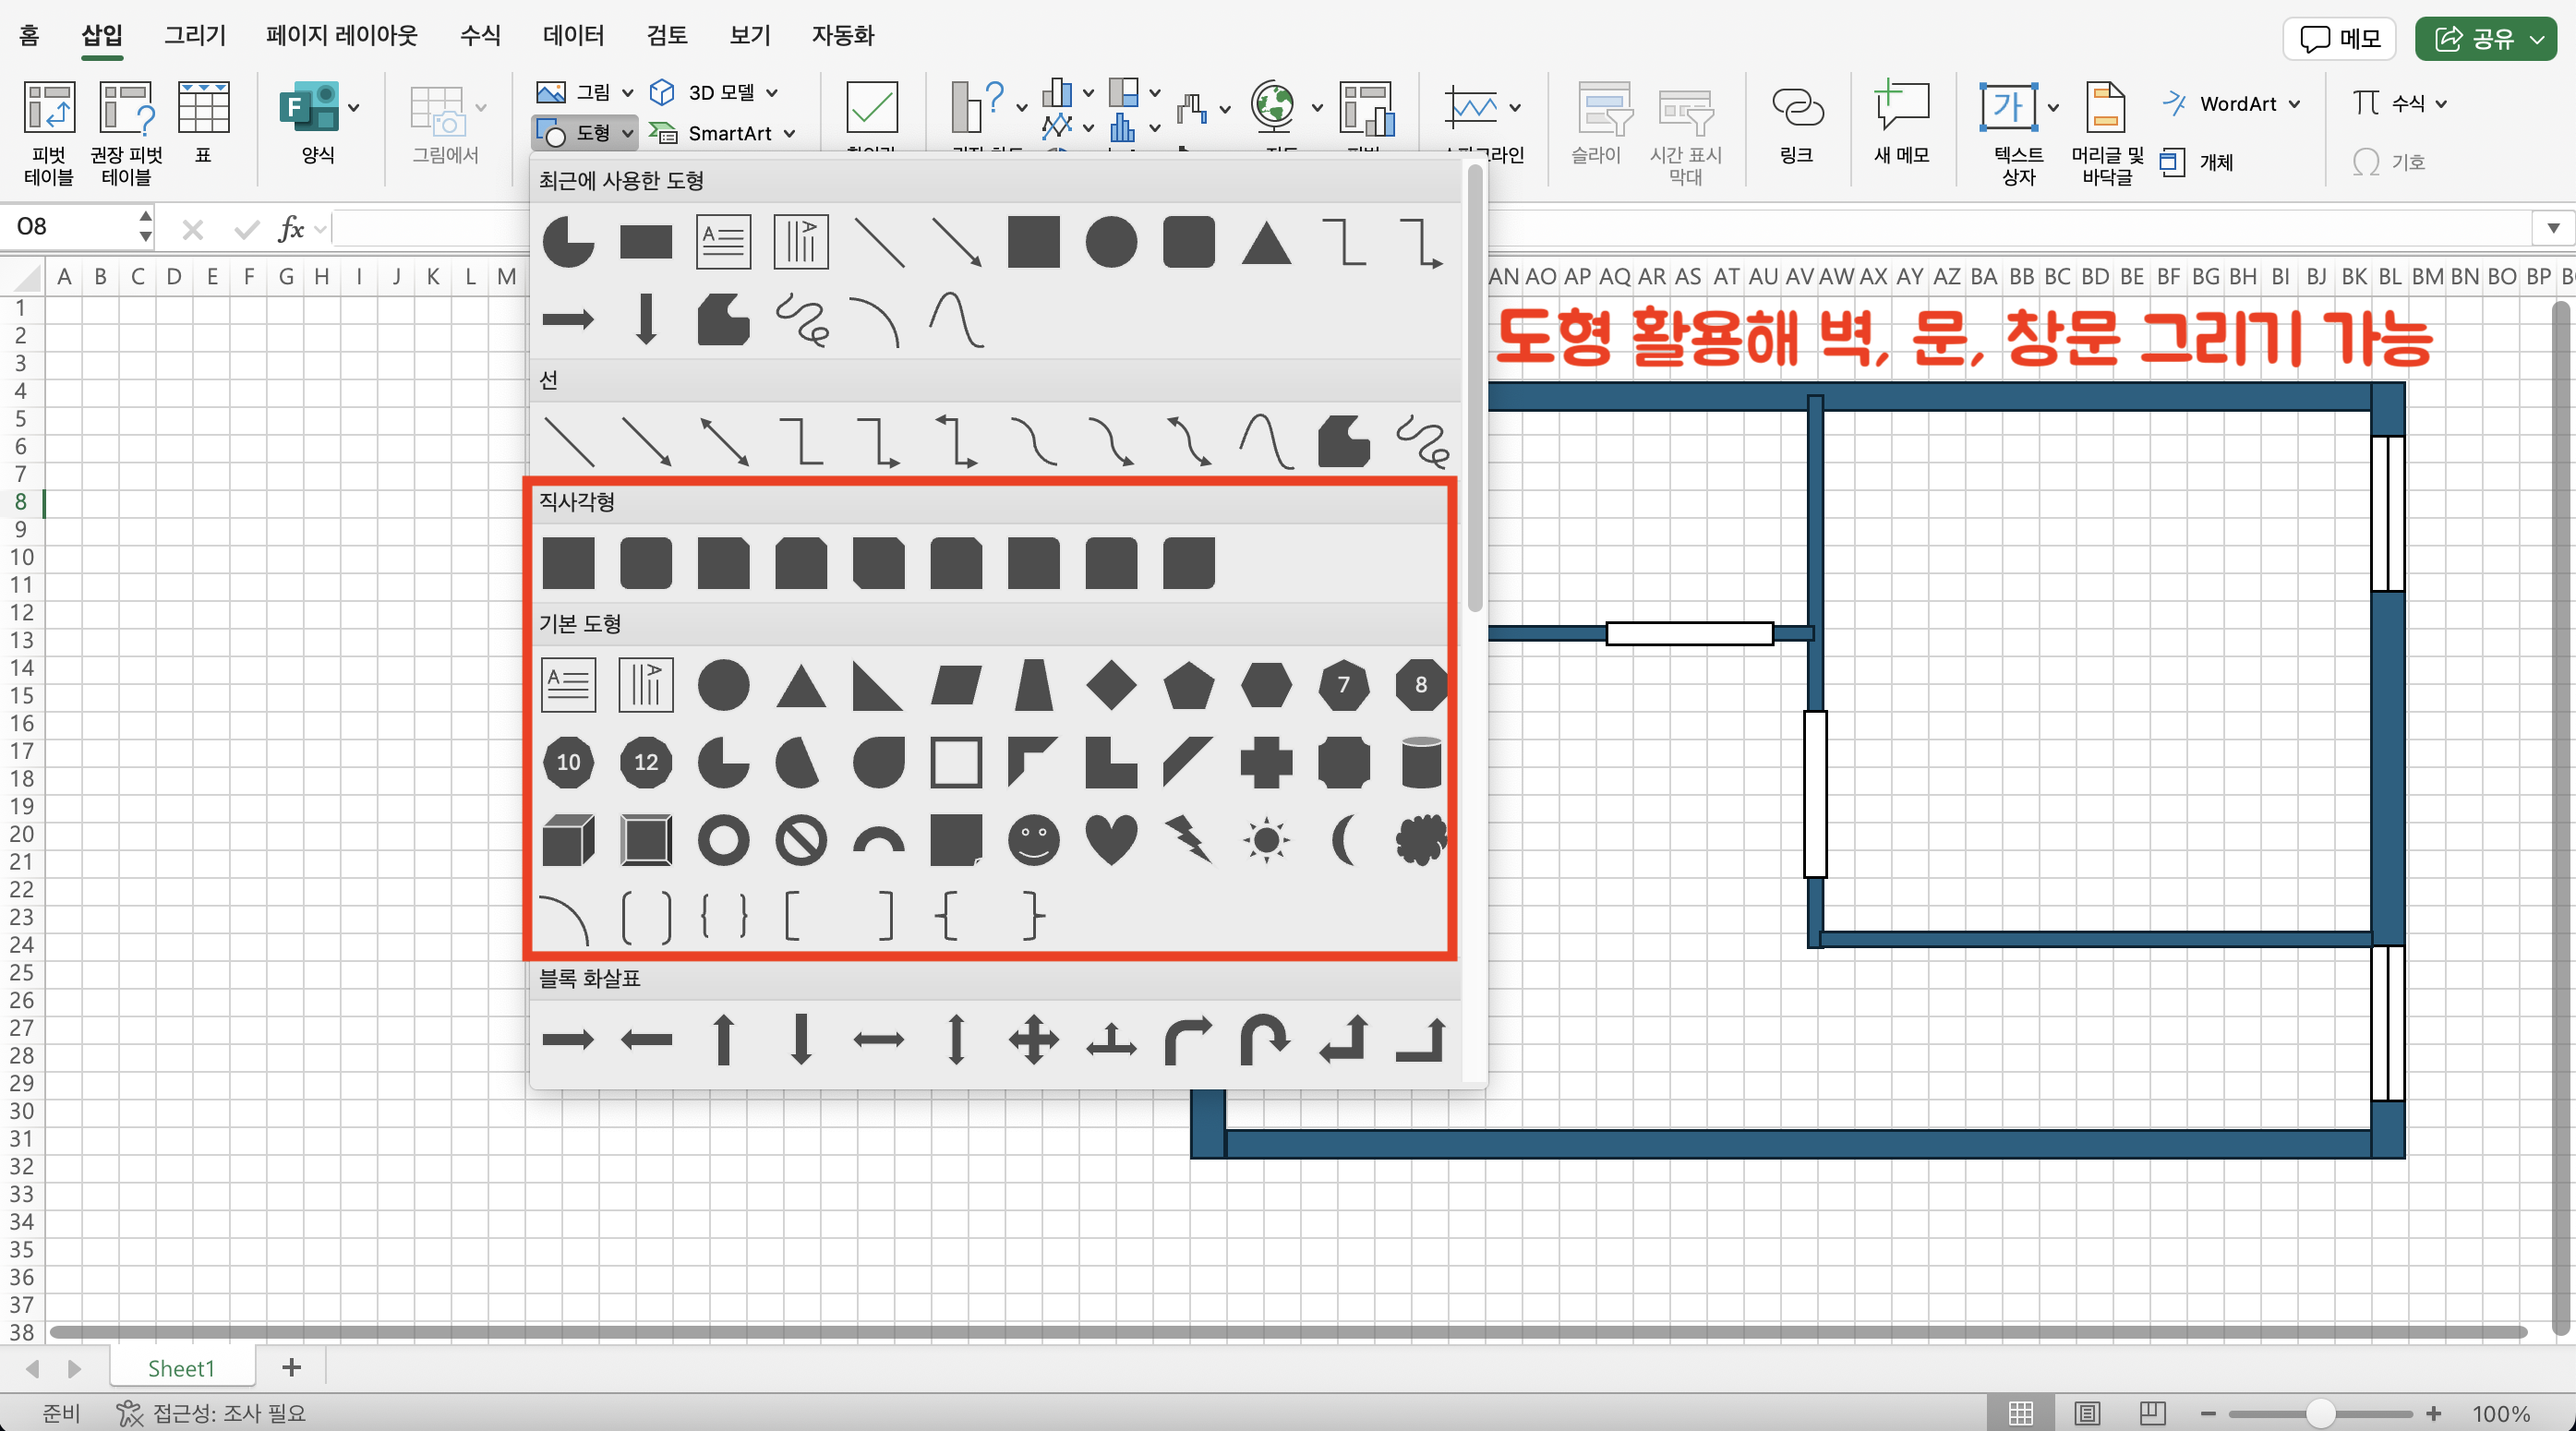This screenshot has width=2576, height=1431.
Task: Choose the smiley face shape
Action: (1034, 840)
